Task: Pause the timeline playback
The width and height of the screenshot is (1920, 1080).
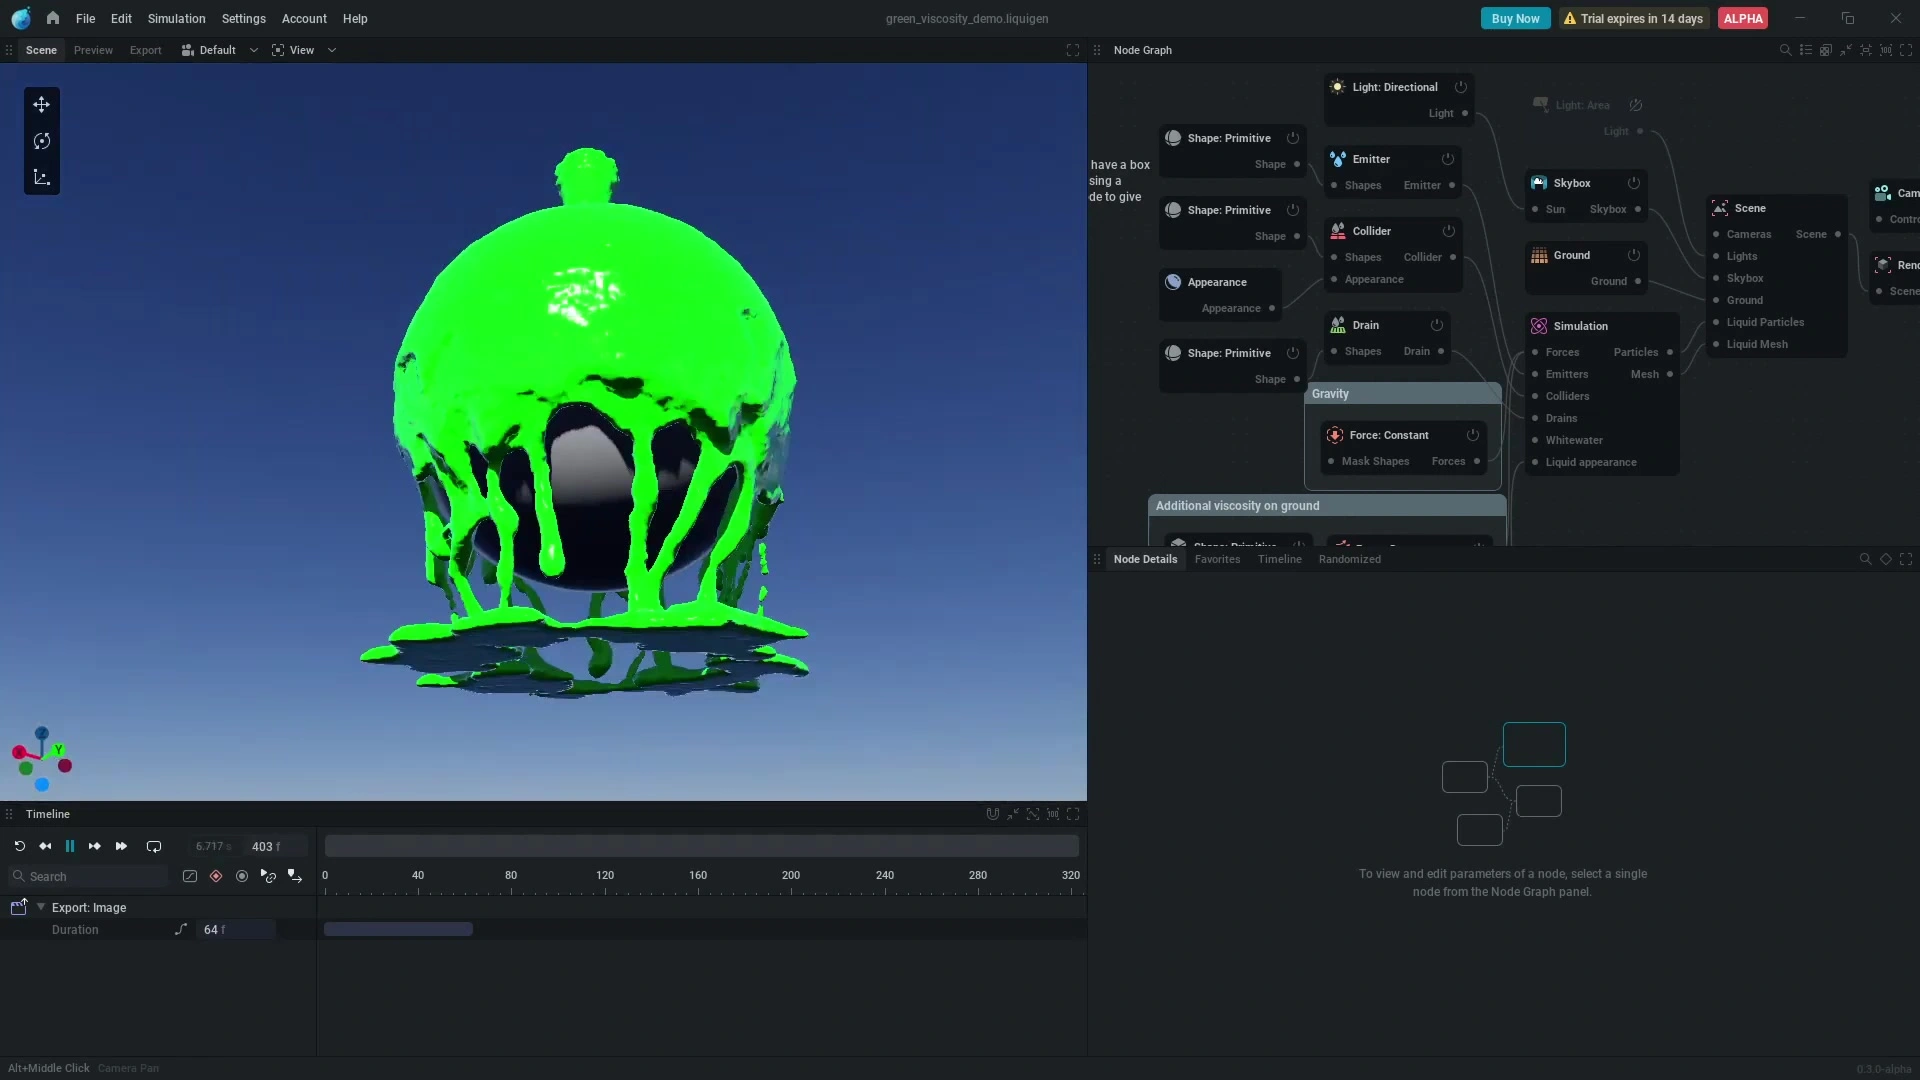Action: pyautogui.click(x=70, y=846)
